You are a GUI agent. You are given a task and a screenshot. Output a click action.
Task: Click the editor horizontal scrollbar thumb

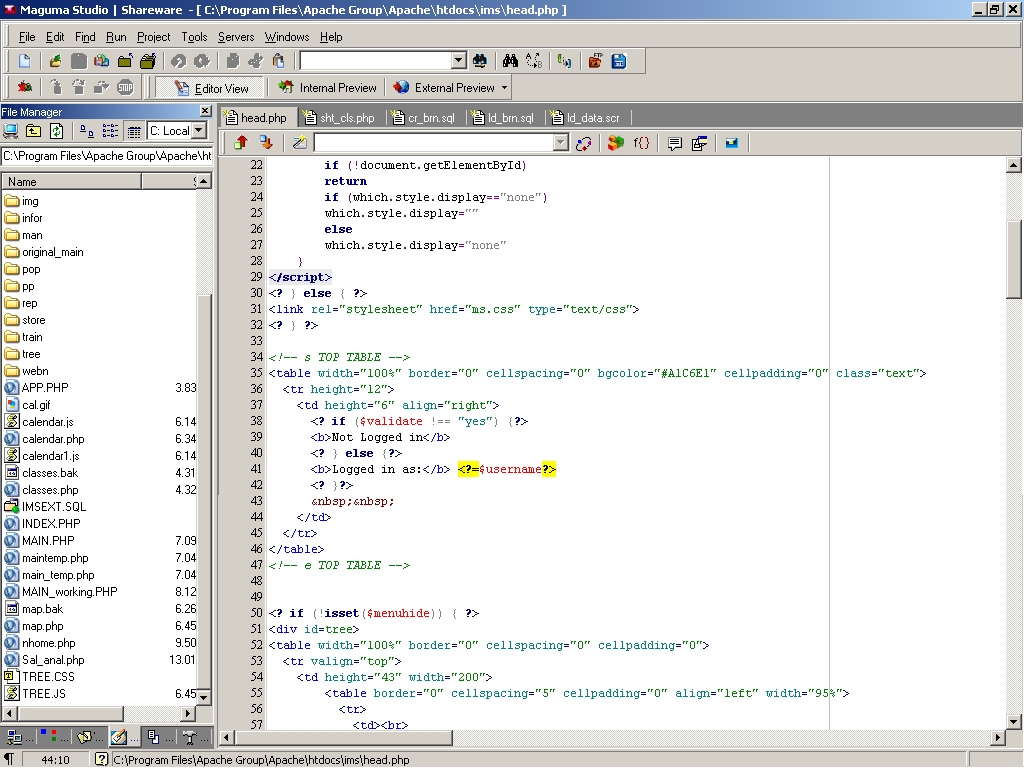(344, 737)
